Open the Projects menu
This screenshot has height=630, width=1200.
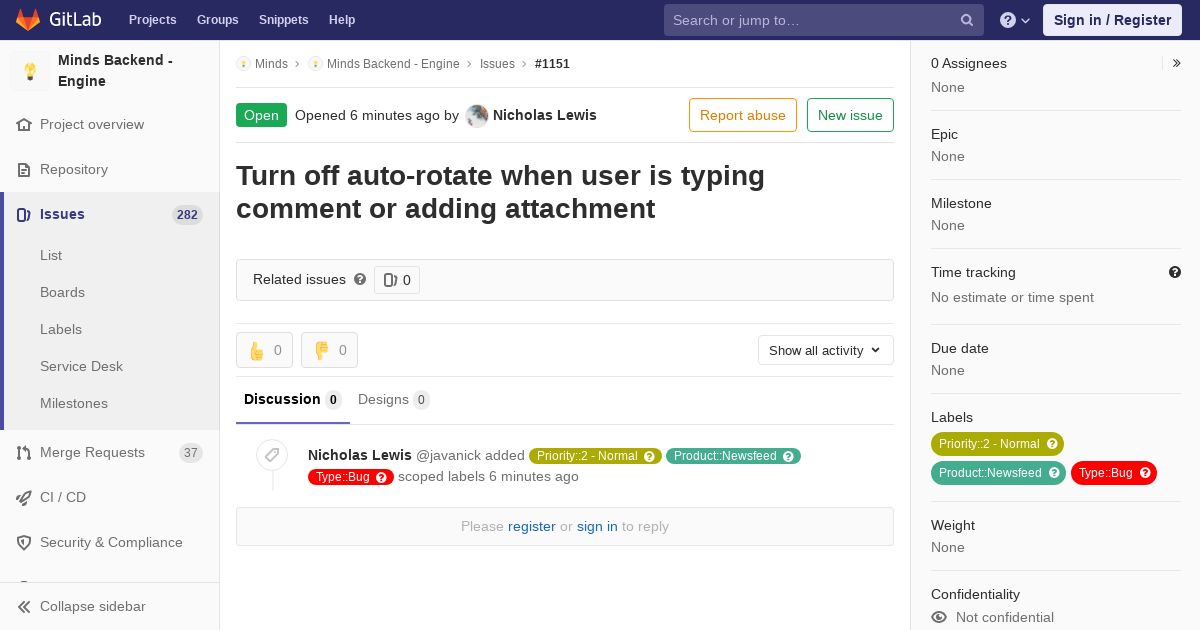tap(153, 20)
